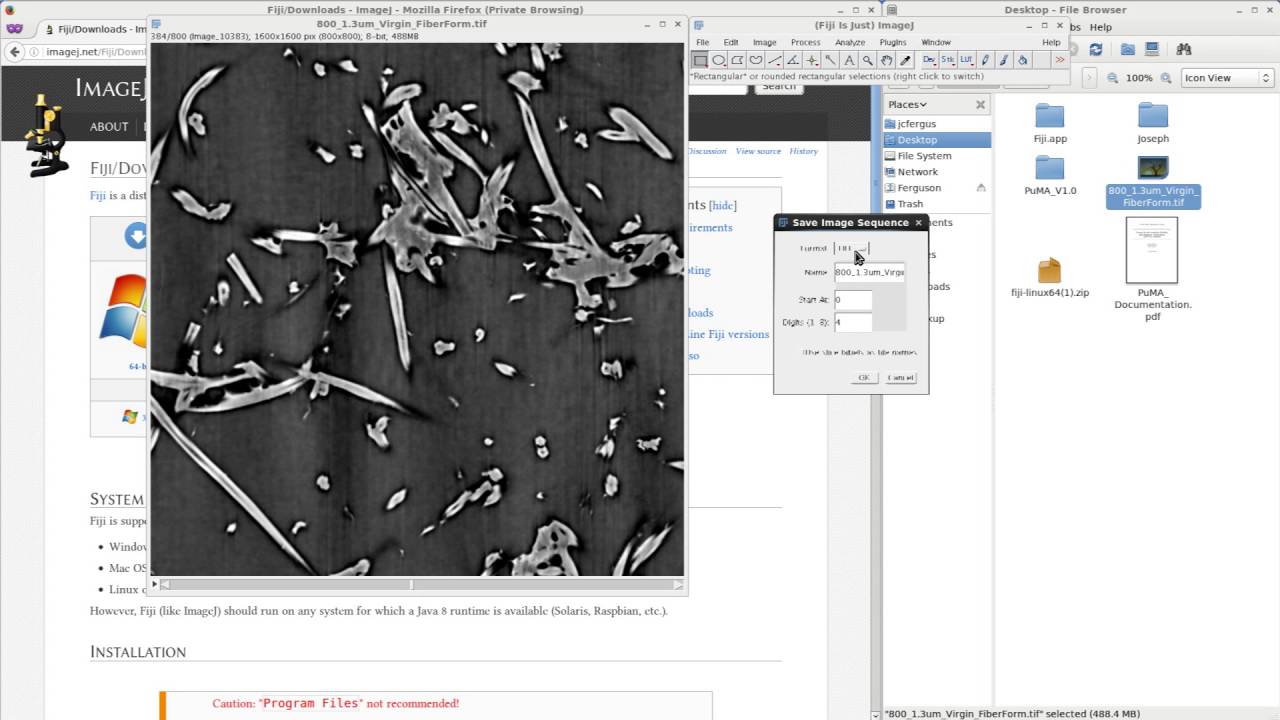Select the Magnifying glass tool
The image size is (1280, 720).
coord(867,60)
